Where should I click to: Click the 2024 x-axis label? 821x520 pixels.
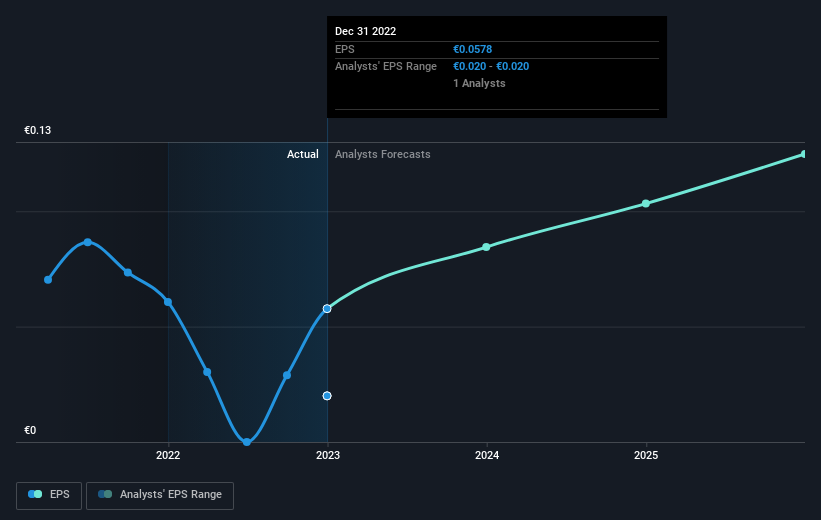point(487,456)
